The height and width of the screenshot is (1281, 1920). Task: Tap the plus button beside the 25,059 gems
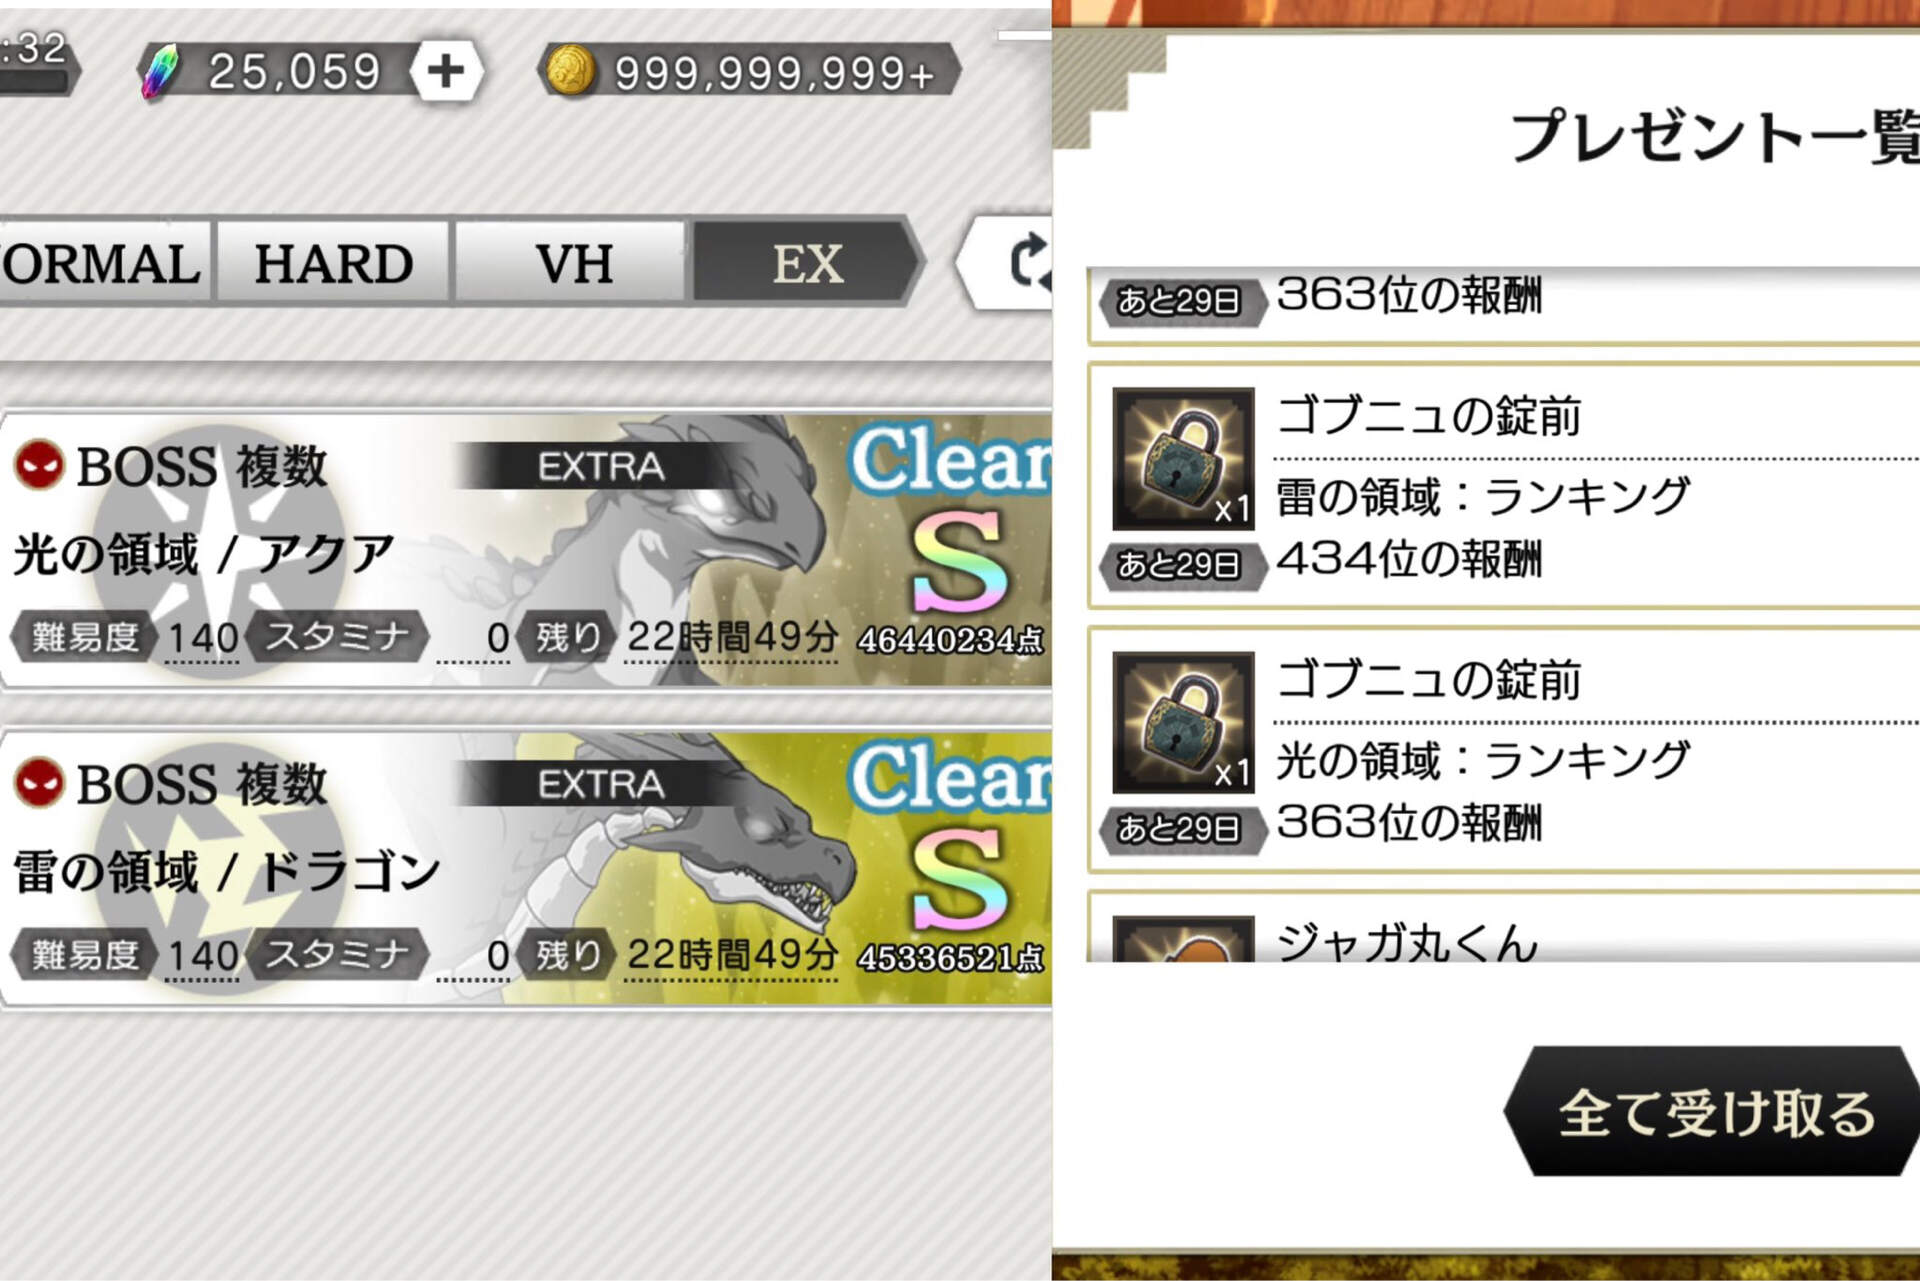[x=446, y=71]
